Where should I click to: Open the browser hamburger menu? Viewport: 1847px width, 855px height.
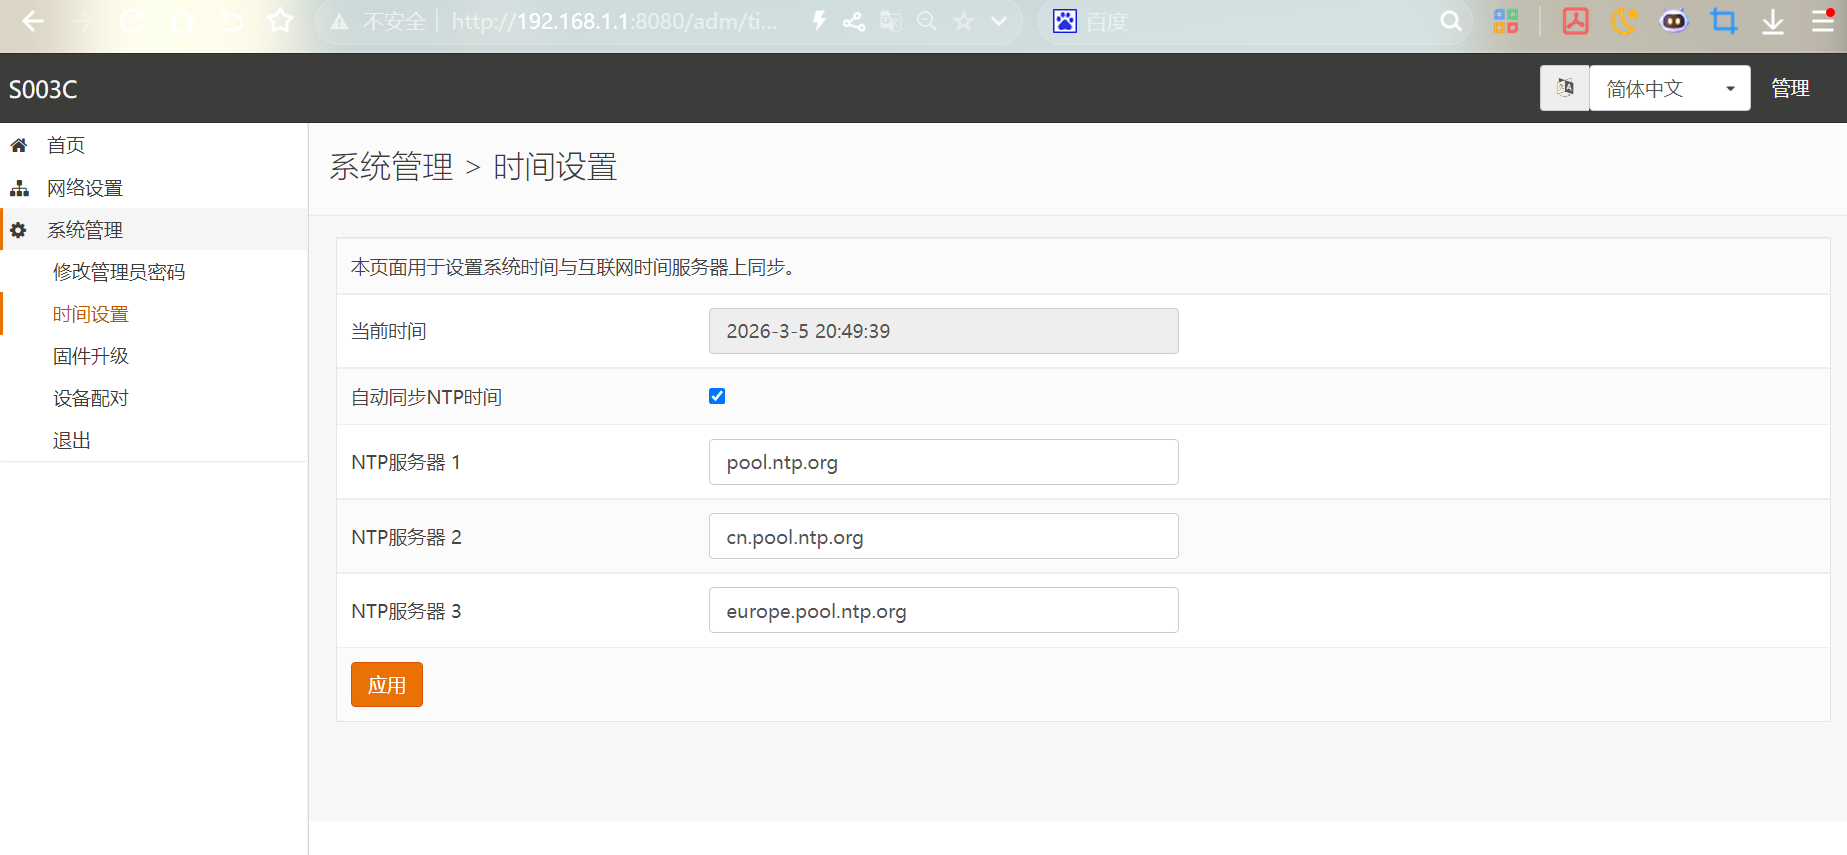coord(1822,21)
